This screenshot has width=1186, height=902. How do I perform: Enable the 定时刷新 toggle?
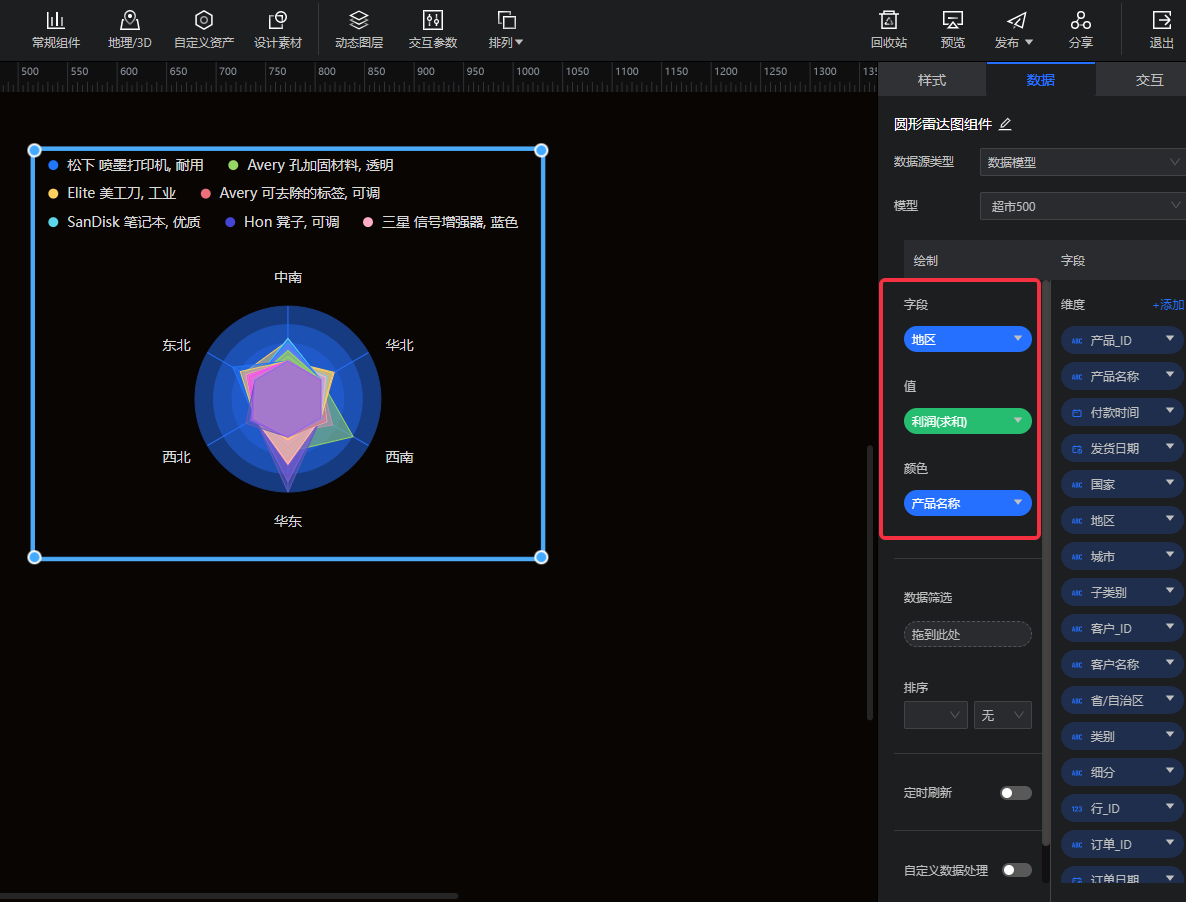pyautogui.click(x=1016, y=793)
